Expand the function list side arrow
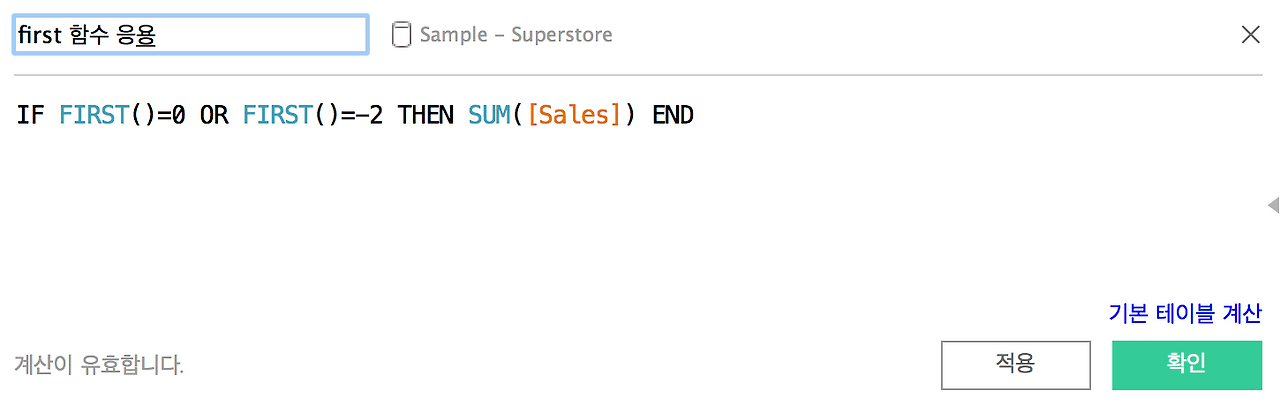 click(1273, 205)
